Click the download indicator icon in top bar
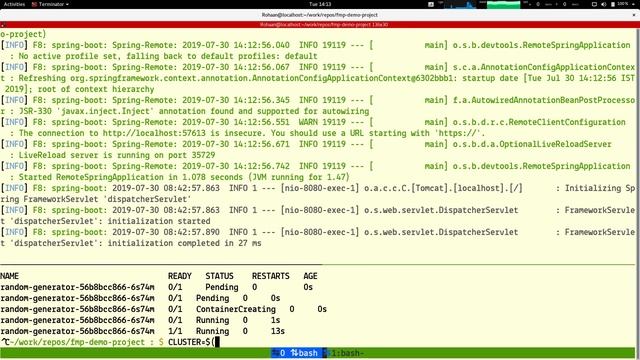640x360 pixels. point(431,4)
